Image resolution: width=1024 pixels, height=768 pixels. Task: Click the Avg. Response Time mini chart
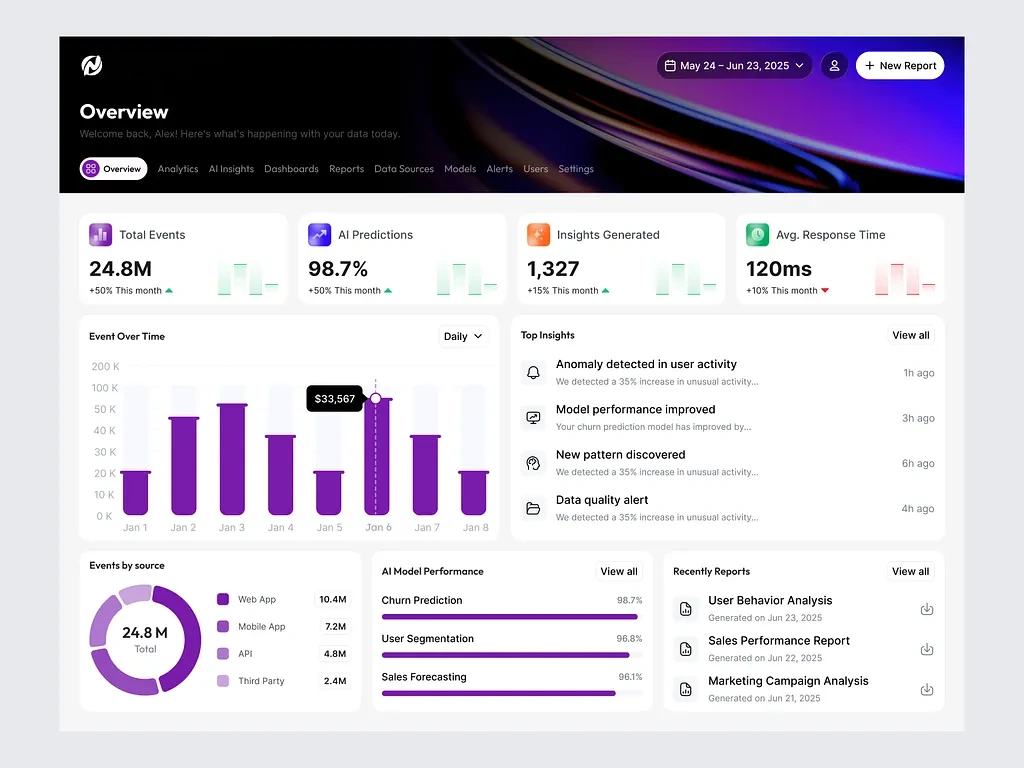(904, 279)
